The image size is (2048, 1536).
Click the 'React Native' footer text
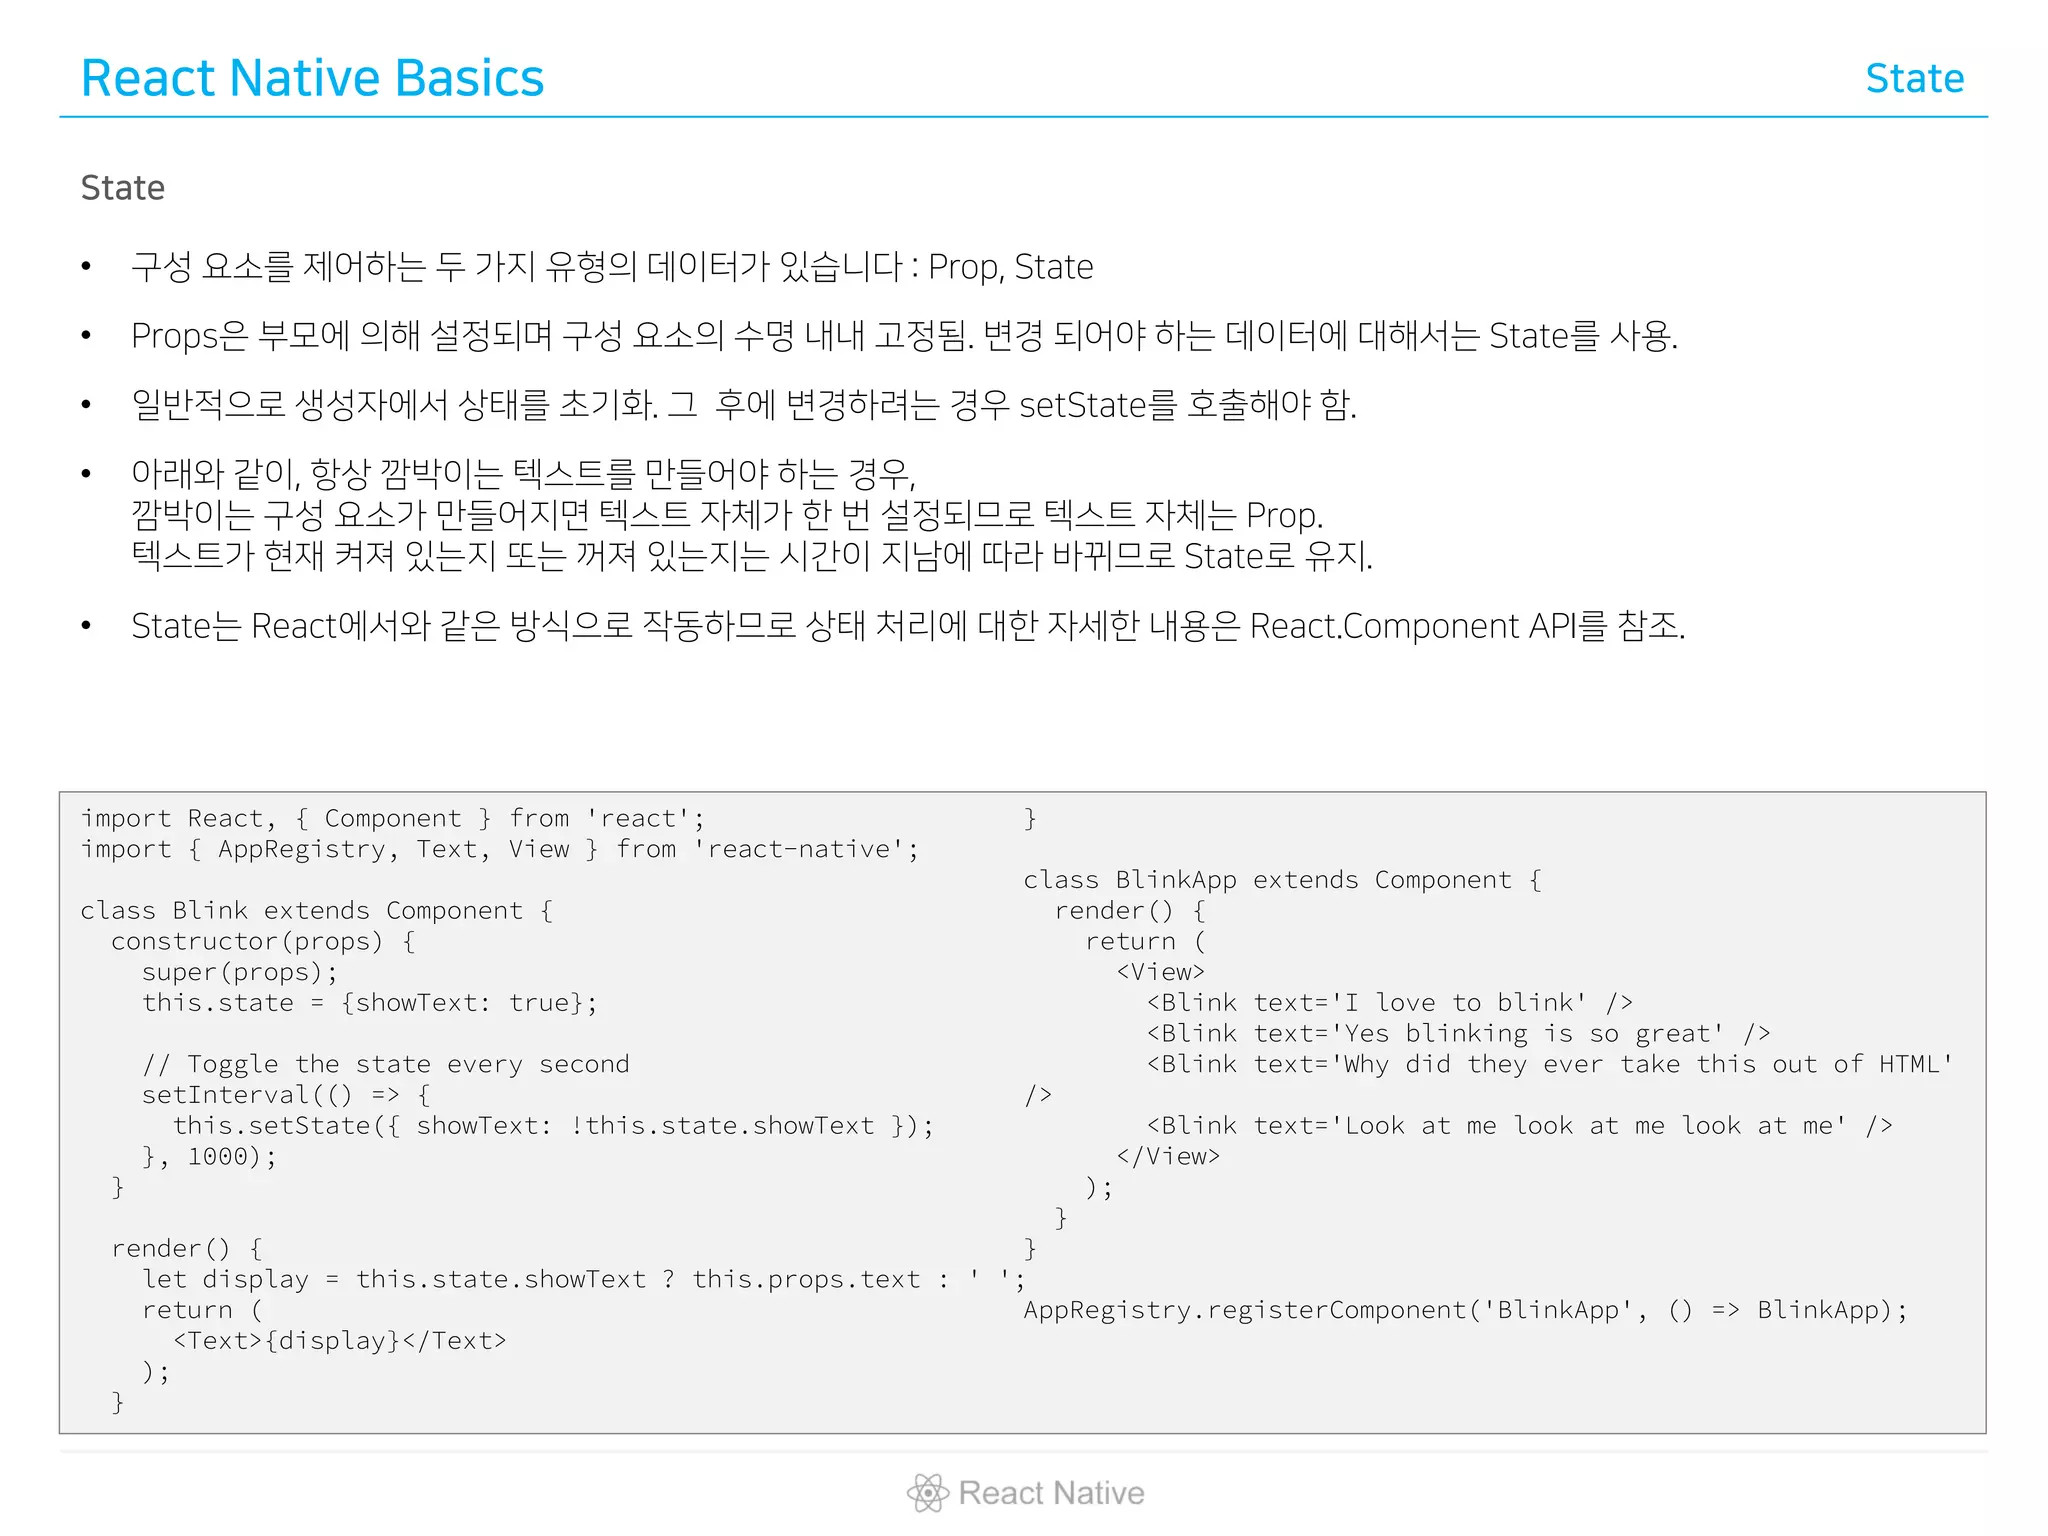(x=1051, y=1493)
